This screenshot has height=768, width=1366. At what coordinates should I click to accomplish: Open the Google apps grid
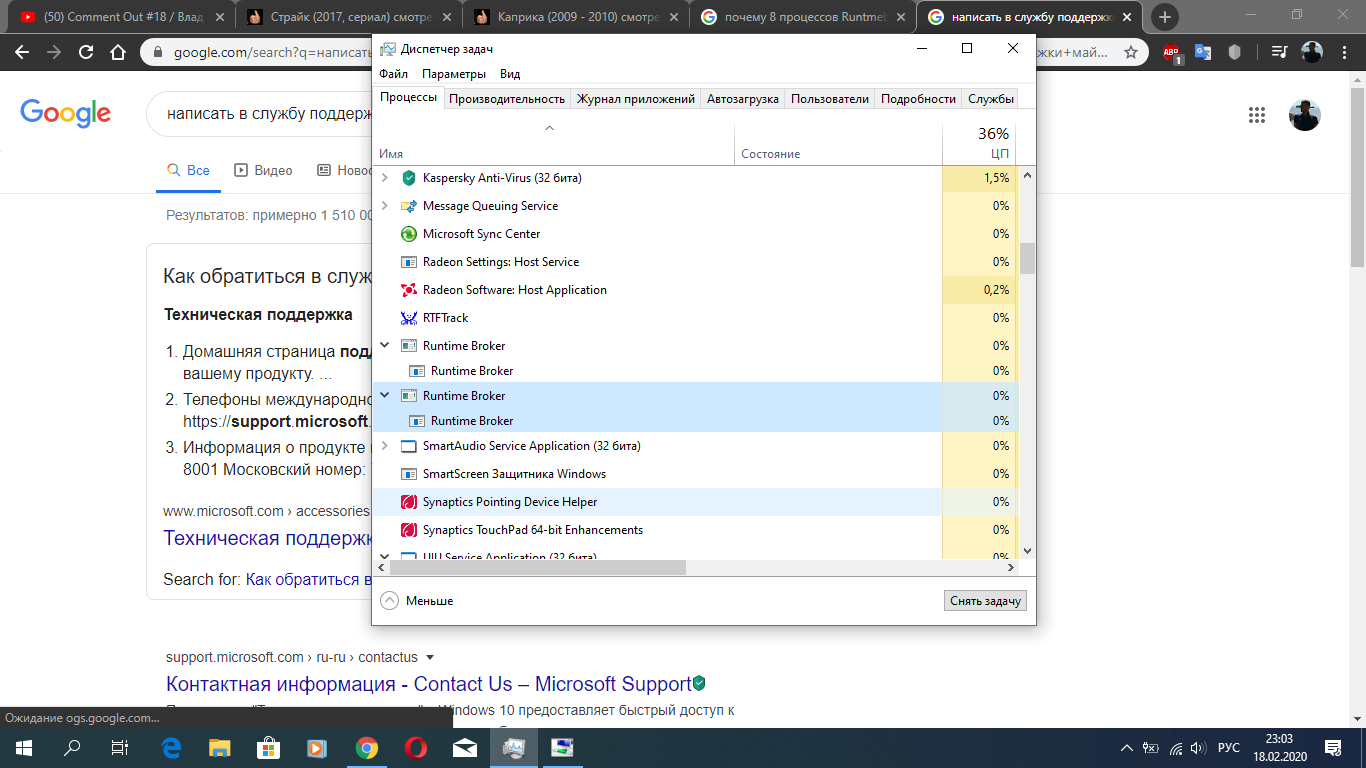click(x=1257, y=115)
